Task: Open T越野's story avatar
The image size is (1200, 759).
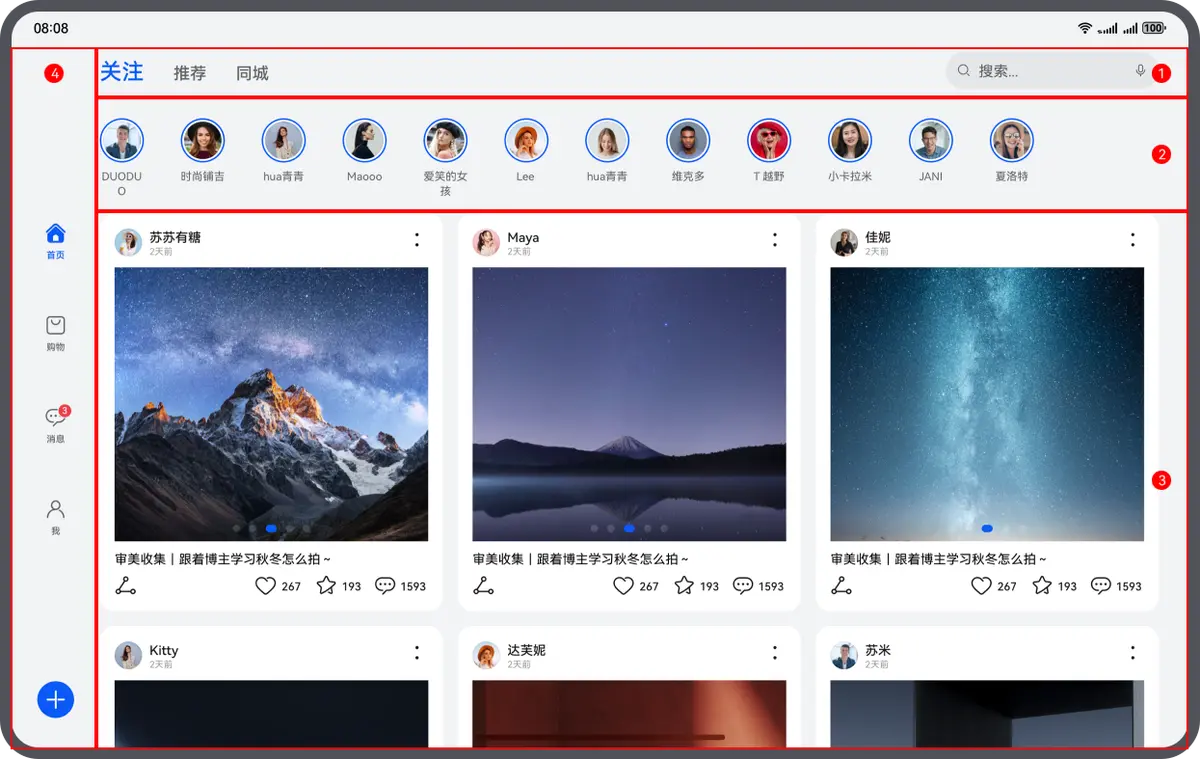Action: point(769,141)
